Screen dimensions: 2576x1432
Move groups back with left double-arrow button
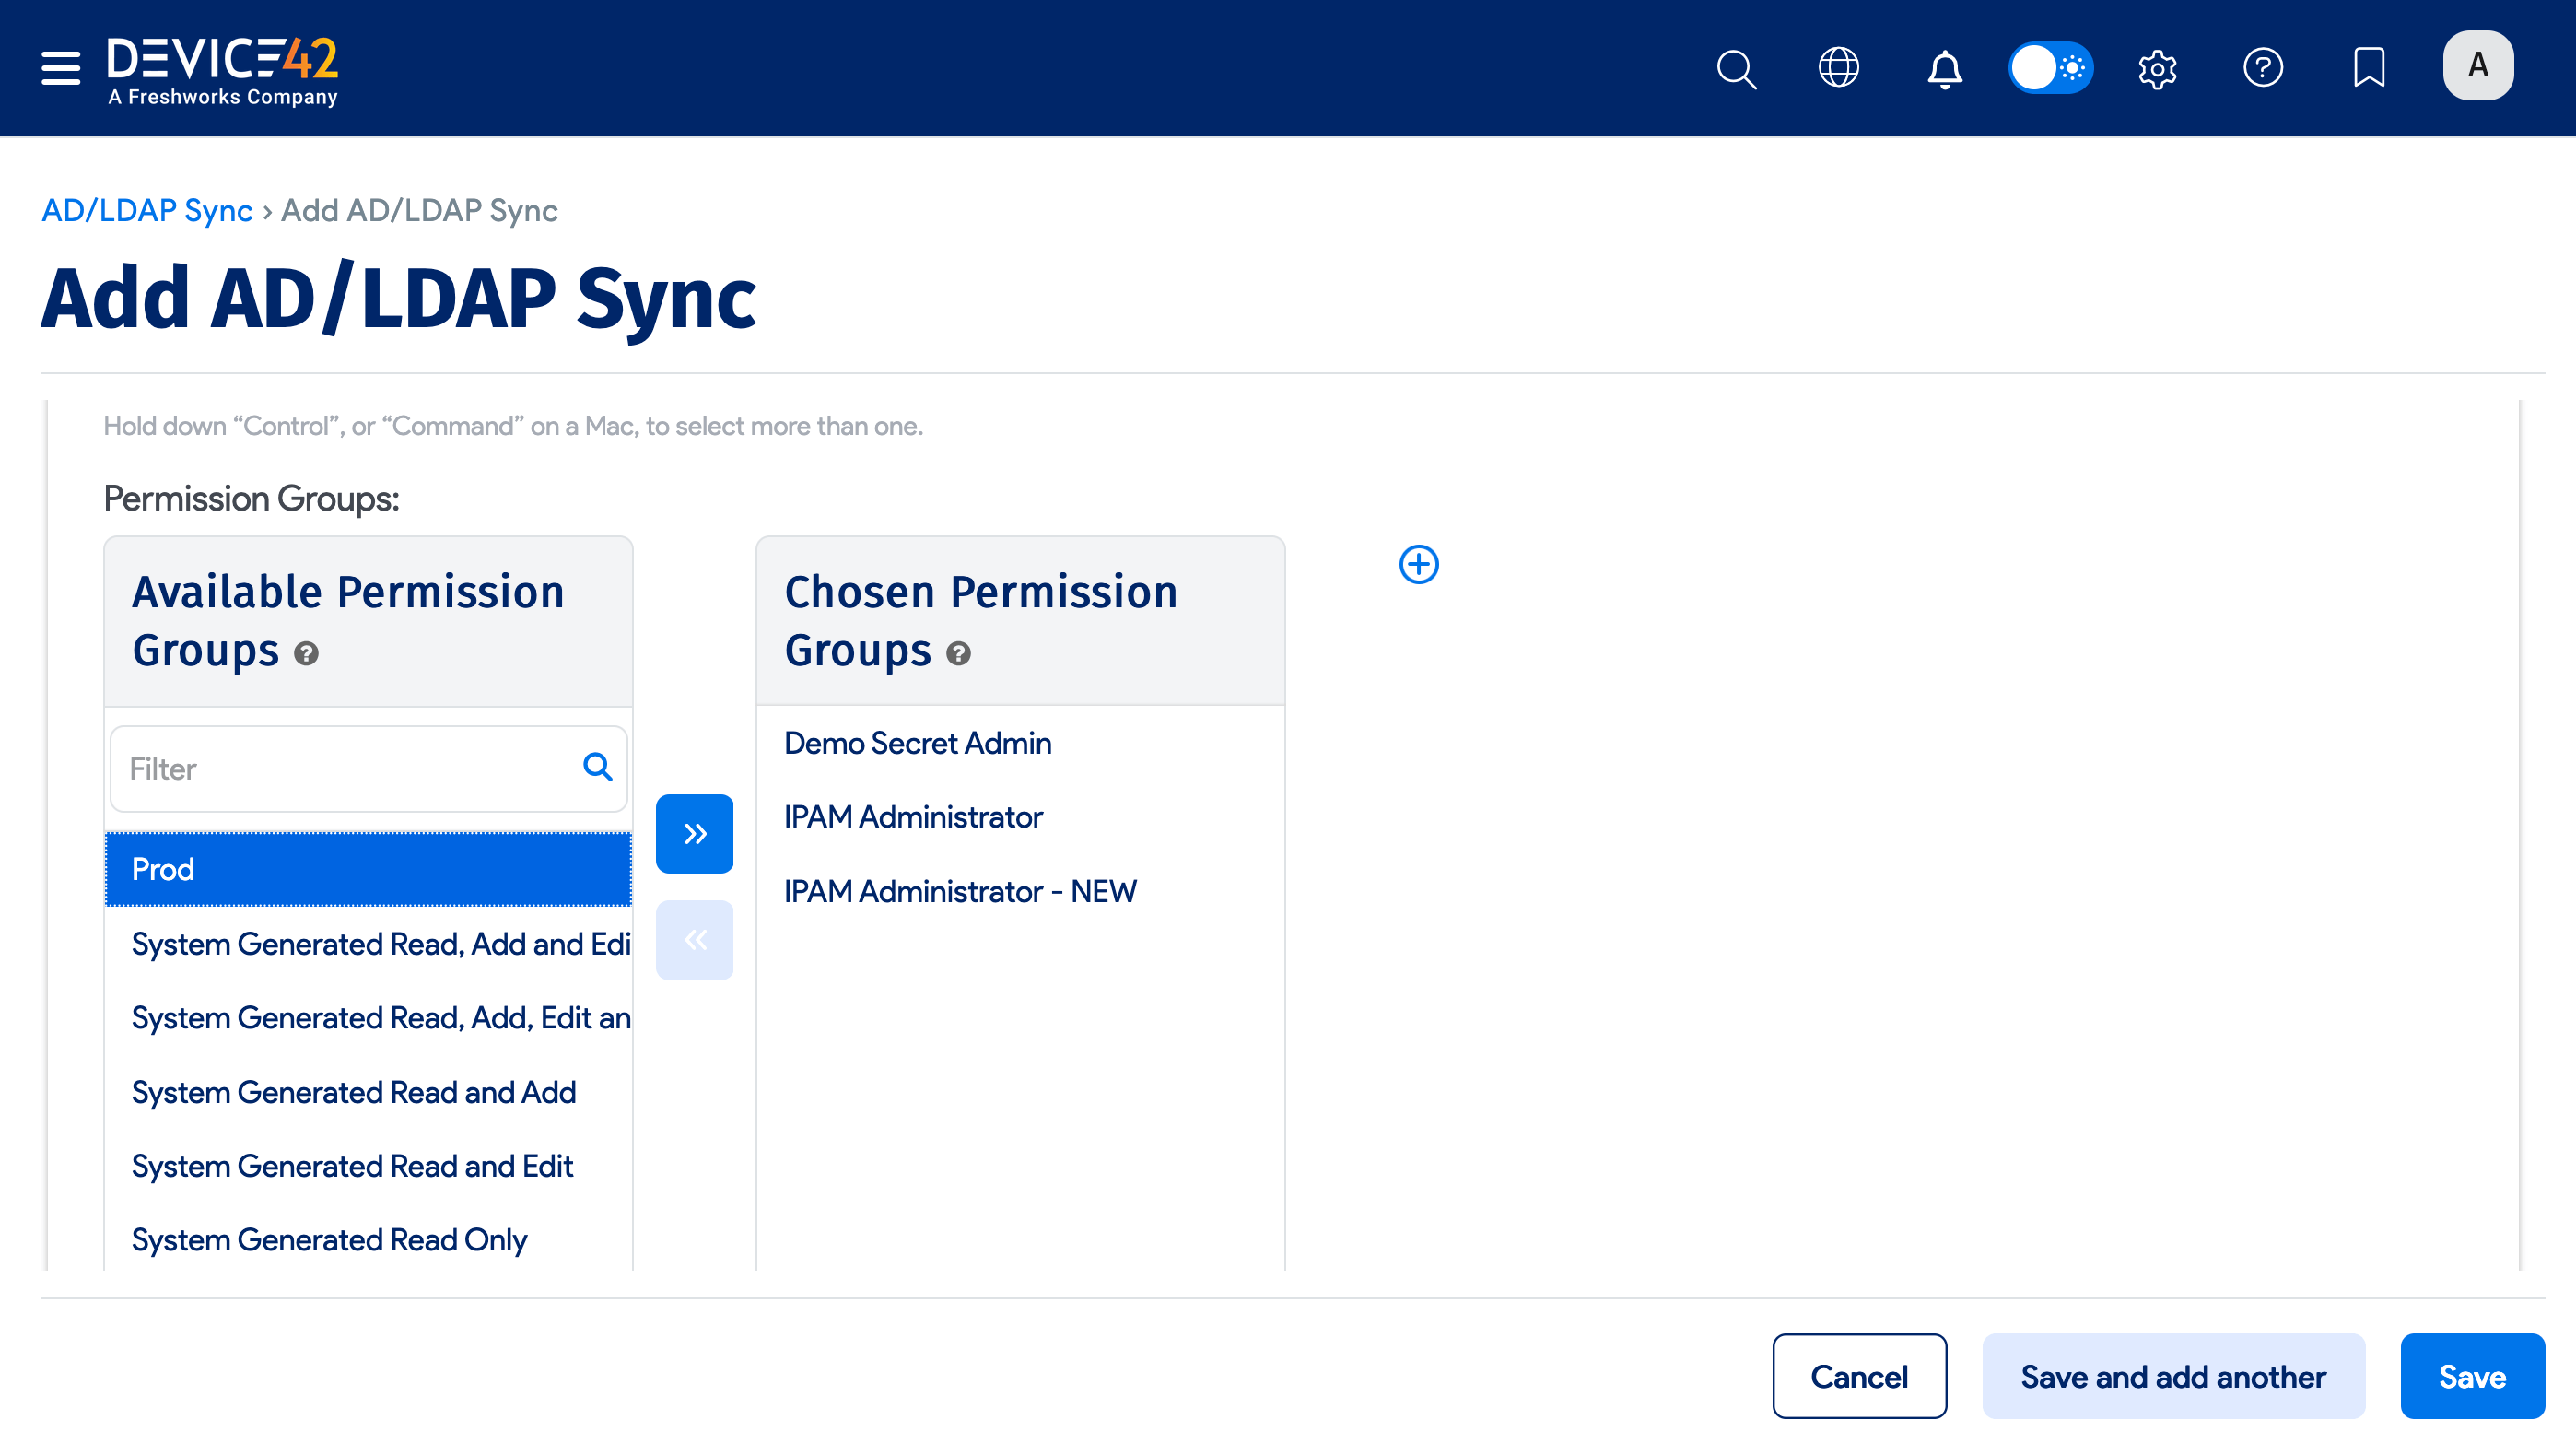click(694, 939)
